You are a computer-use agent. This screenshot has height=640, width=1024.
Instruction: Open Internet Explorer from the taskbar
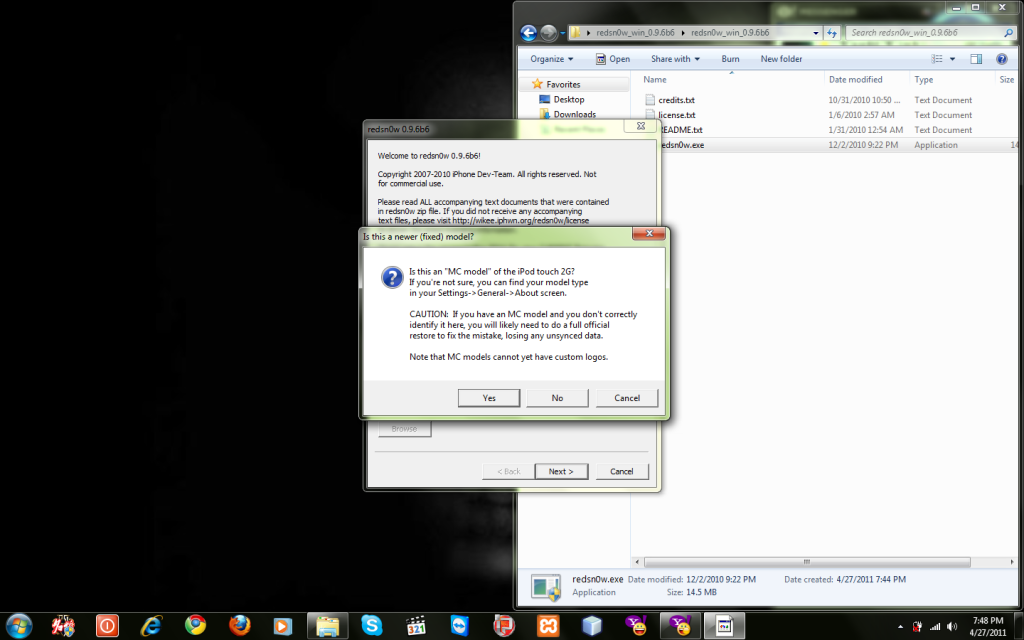[151, 625]
